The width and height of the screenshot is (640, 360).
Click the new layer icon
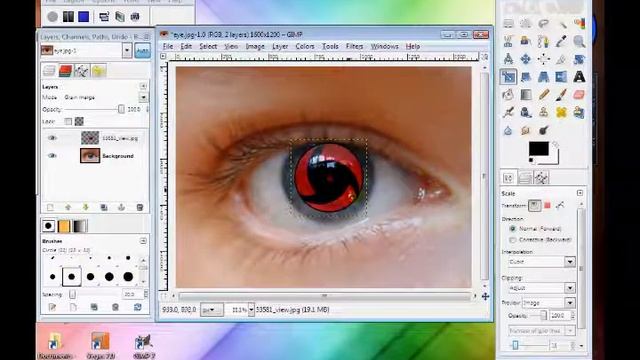pyautogui.click(x=50, y=207)
